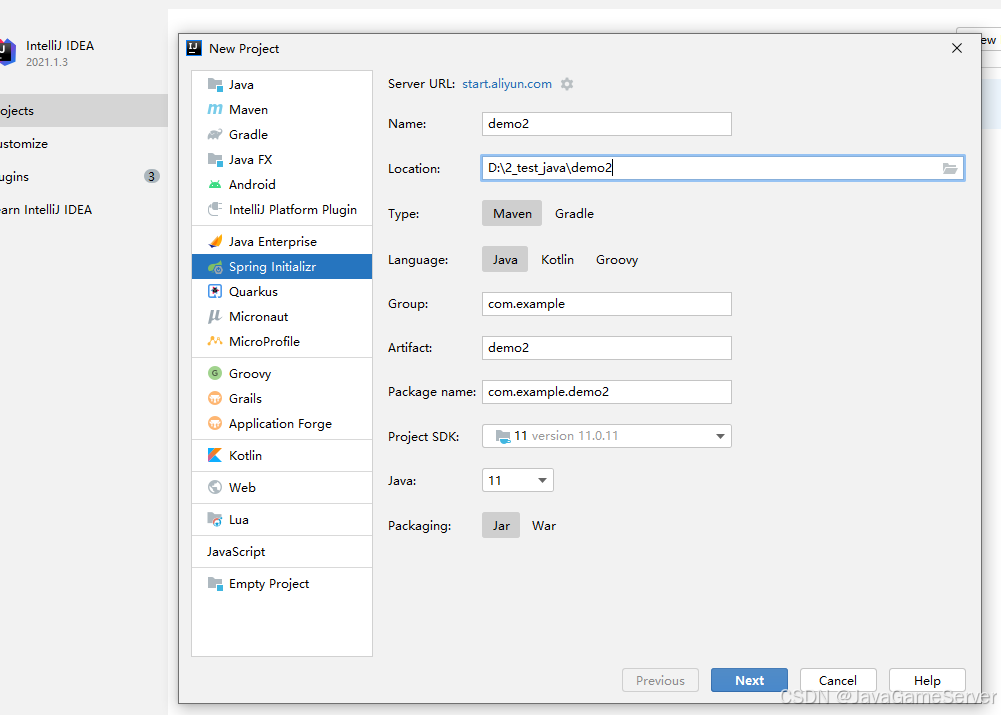1001x715 pixels.
Task: Open Customize tab in welcome window
Action: pos(83,144)
